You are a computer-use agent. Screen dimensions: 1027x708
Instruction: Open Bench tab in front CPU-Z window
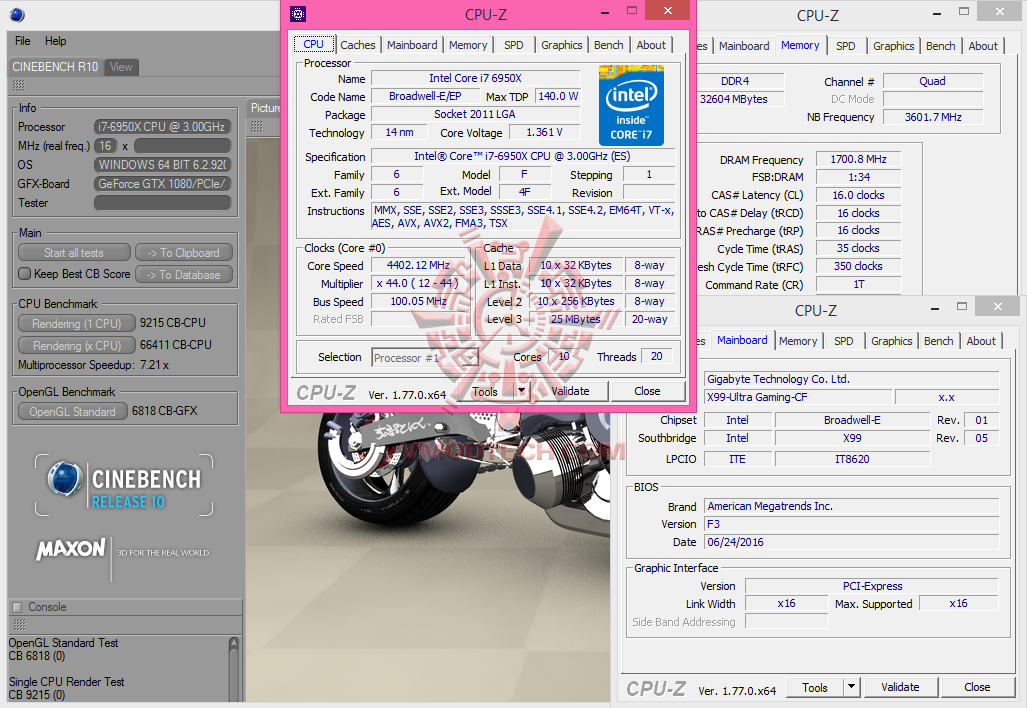point(609,45)
